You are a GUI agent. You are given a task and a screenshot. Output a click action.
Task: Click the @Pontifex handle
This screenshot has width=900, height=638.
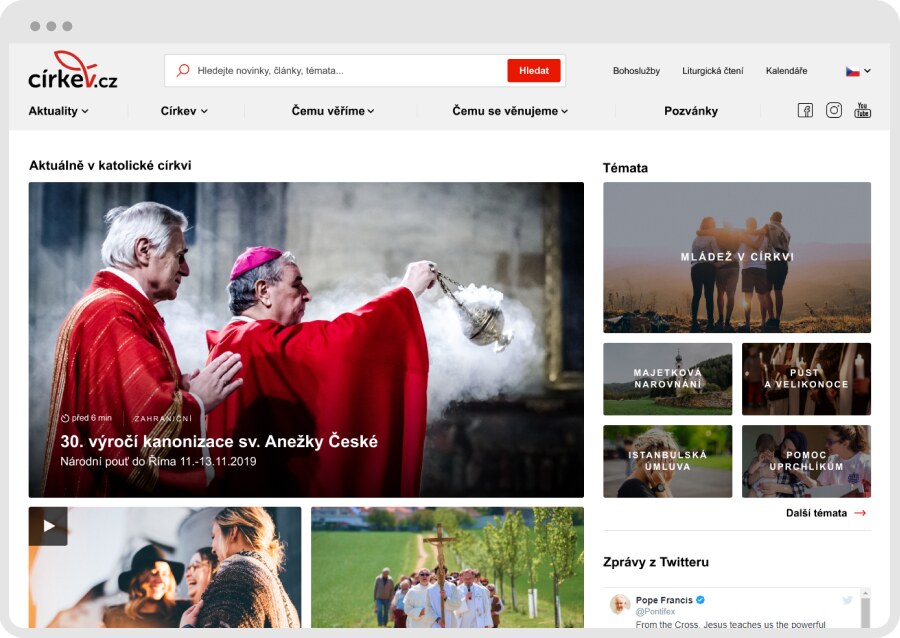pyautogui.click(x=655, y=612)
